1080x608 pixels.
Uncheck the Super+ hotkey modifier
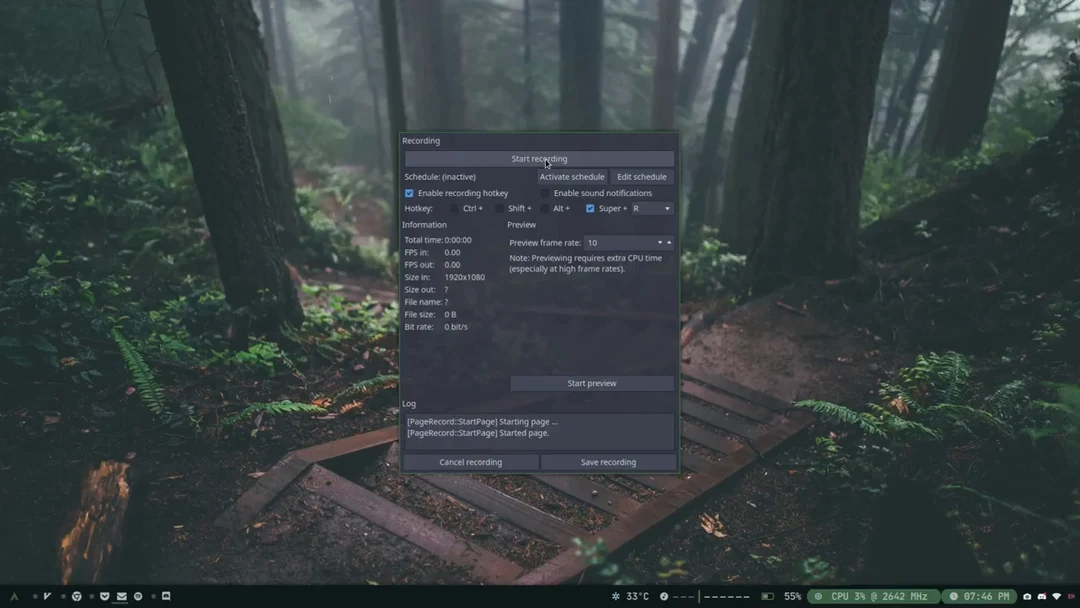pyautogui.click(x=590, y=208)
